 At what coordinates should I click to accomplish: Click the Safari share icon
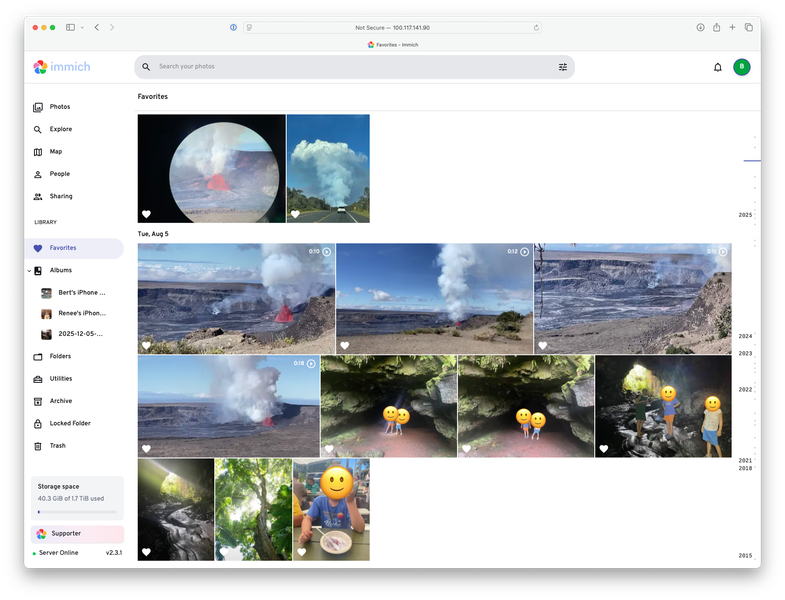(716, 28)
